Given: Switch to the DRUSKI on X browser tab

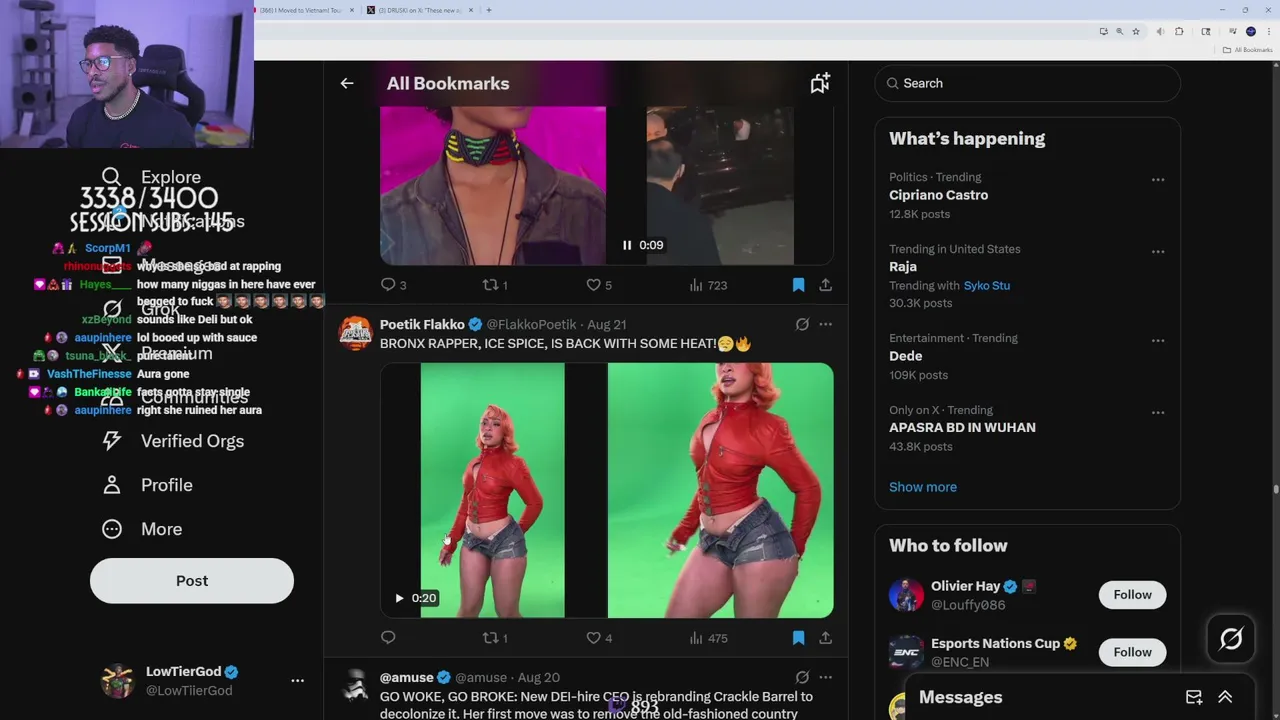Looking at the screenshot, I should coord(414,10).
